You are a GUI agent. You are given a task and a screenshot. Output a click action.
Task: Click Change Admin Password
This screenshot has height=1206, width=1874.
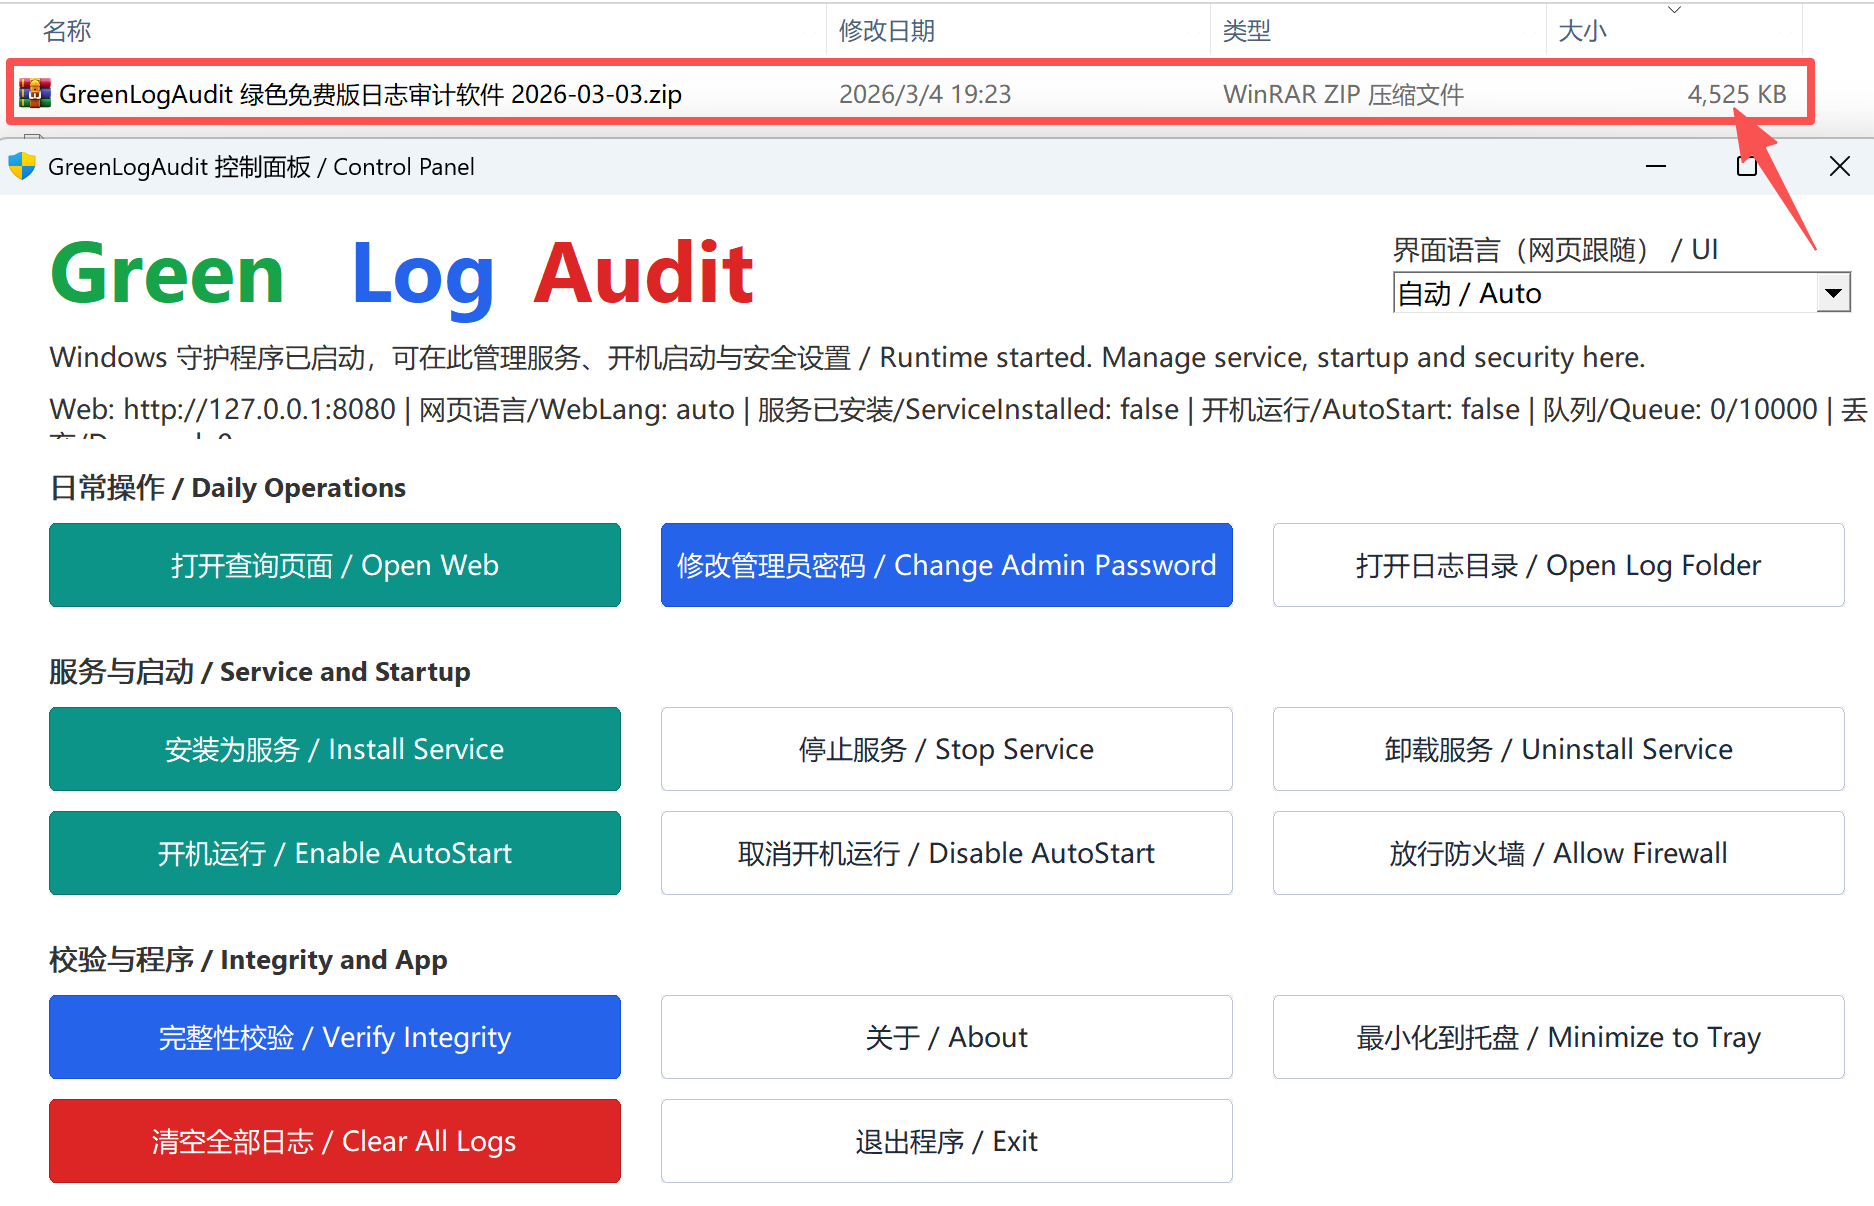click(x=946, y=565)
